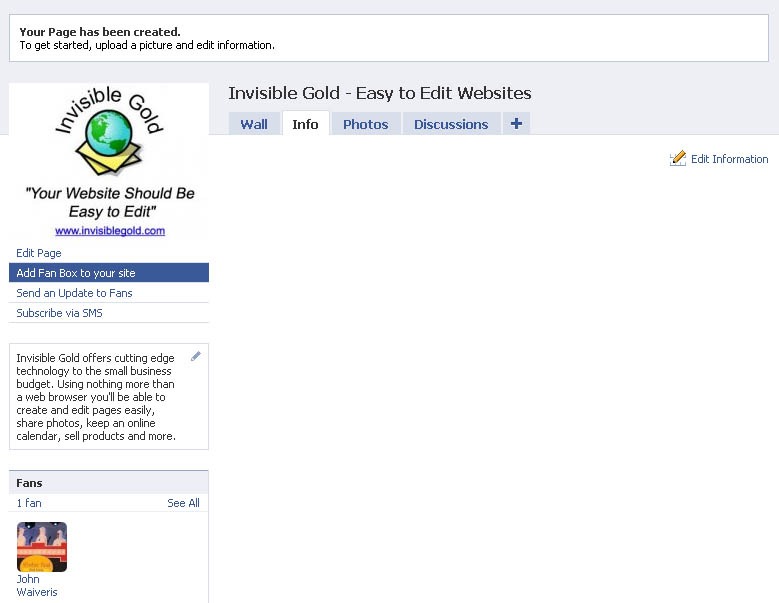The width and height of the screenshot is (779, 603).
Task: Select Add Fan Box to your site
Action: 109,273
